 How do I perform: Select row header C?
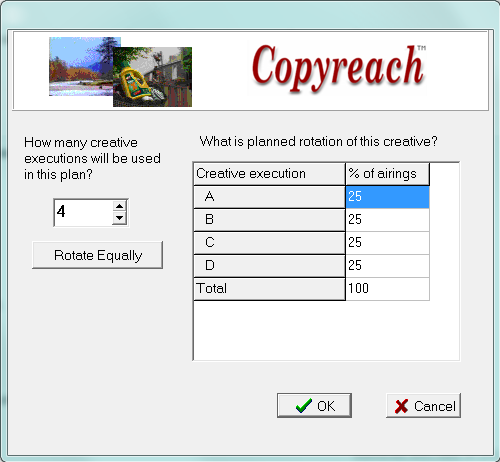click(269, 243)
